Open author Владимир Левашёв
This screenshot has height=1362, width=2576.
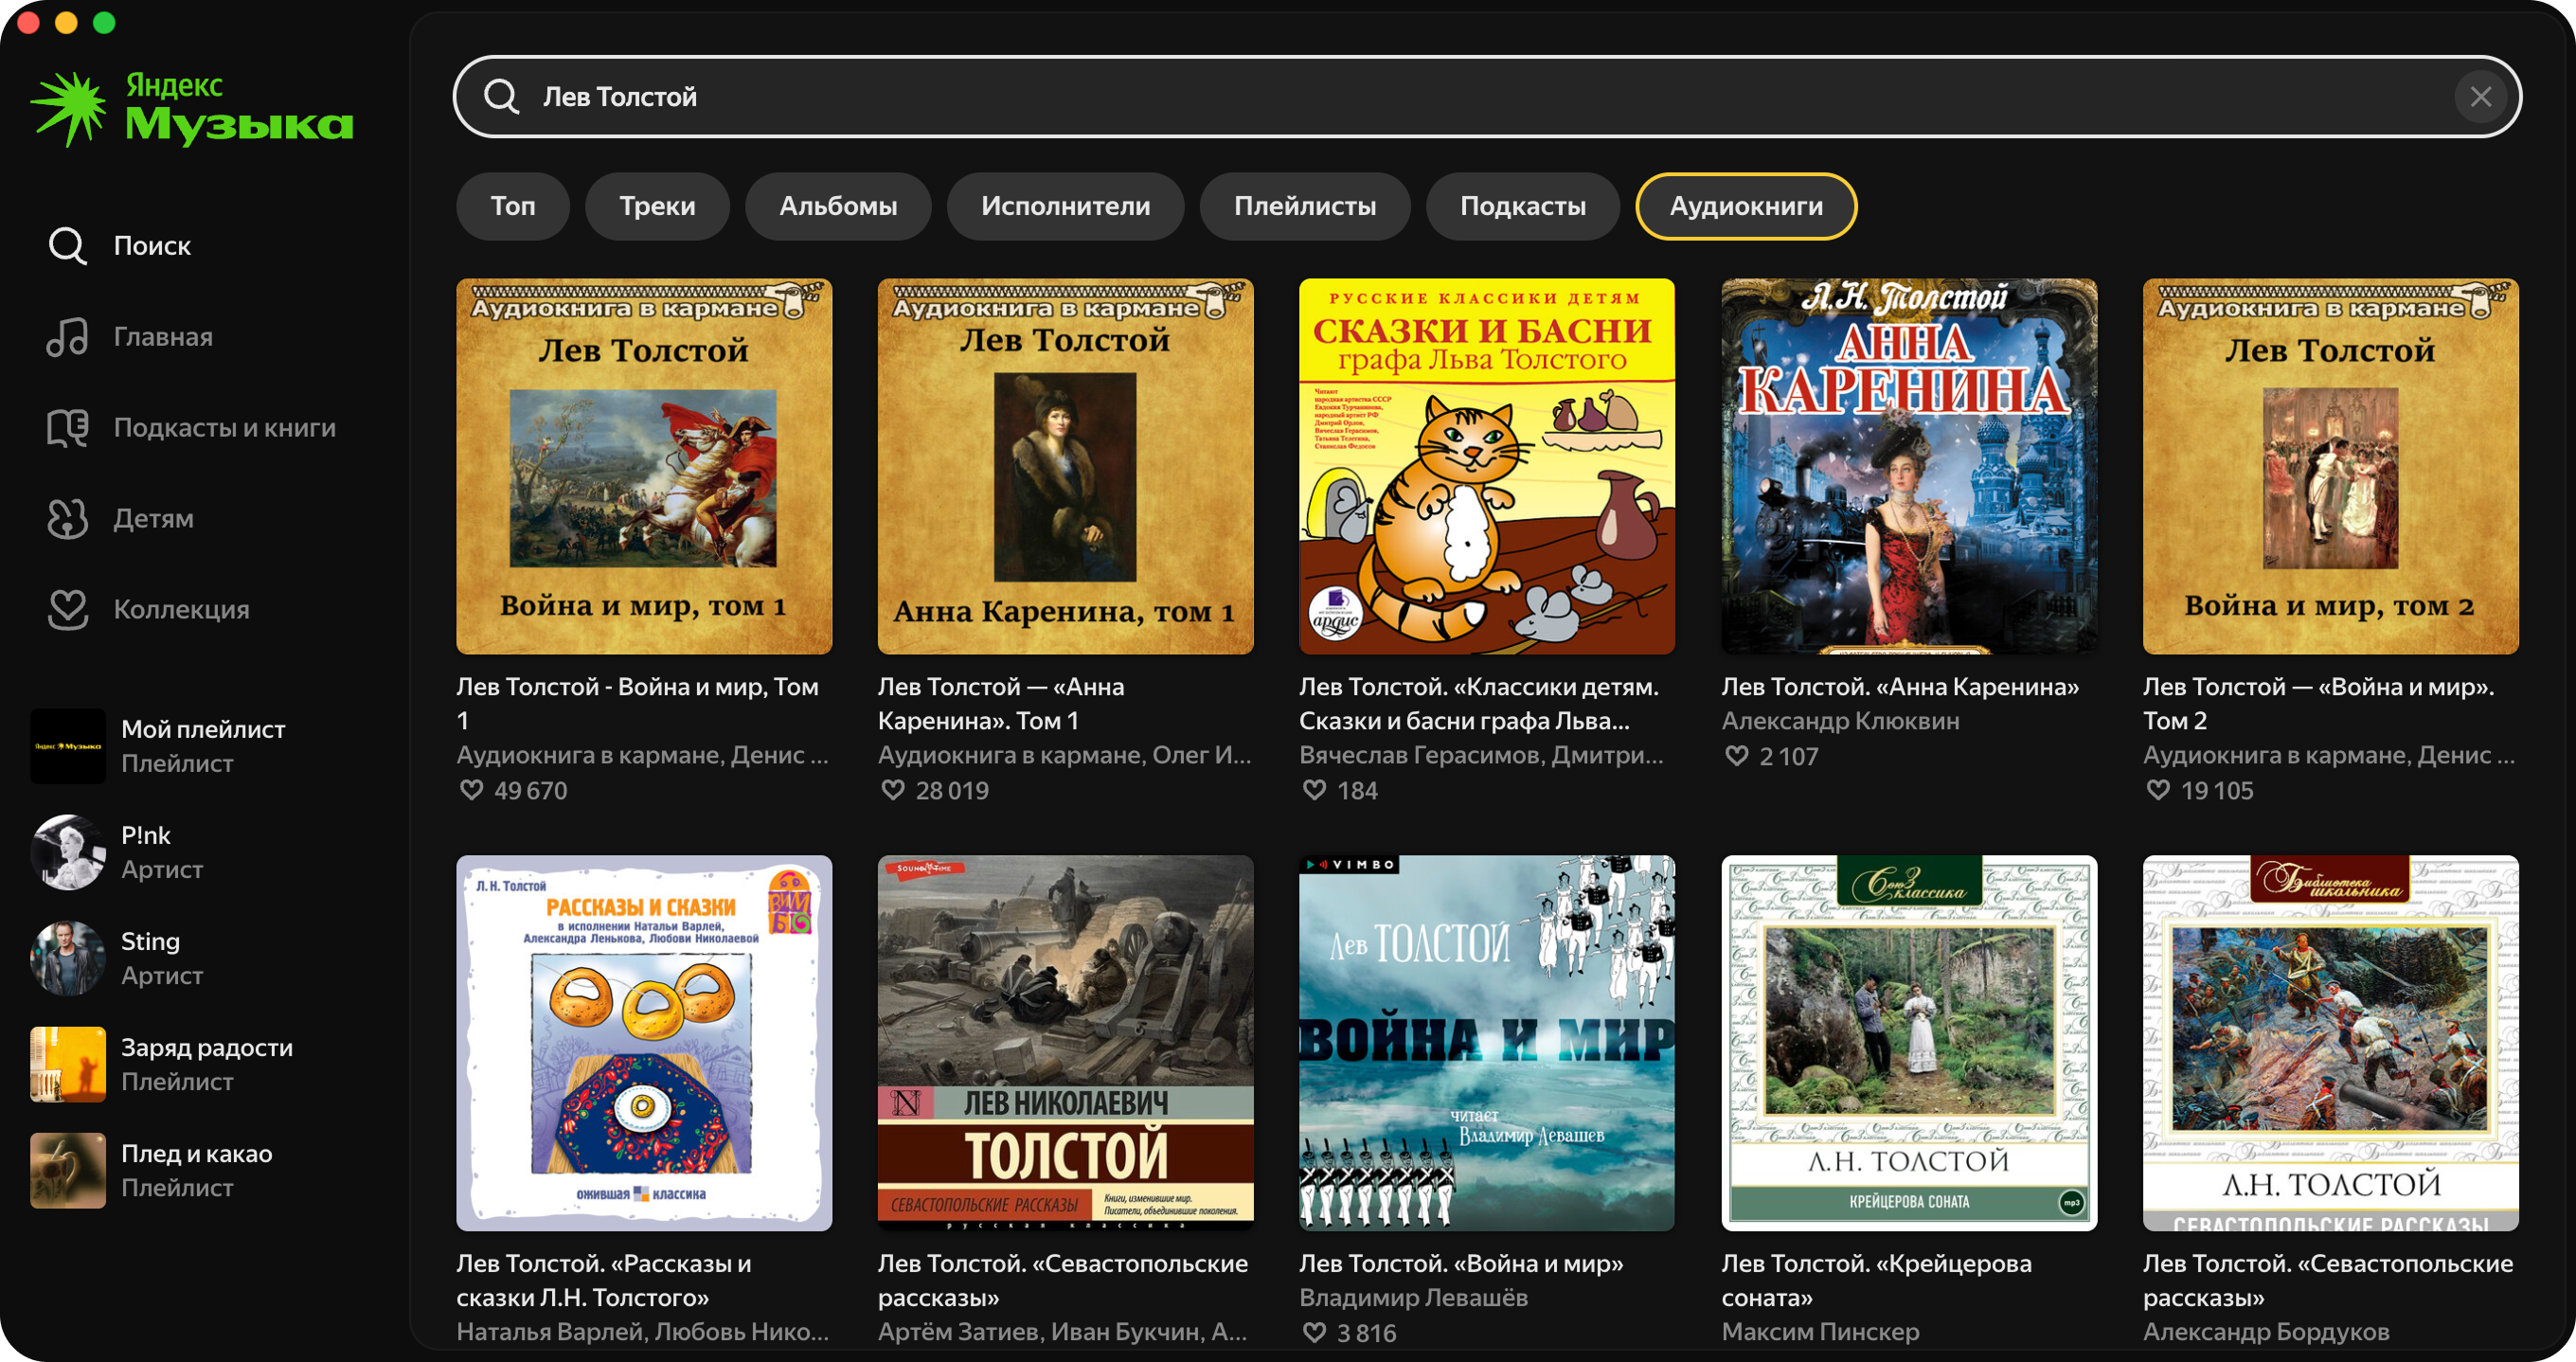(1413, 1298)
